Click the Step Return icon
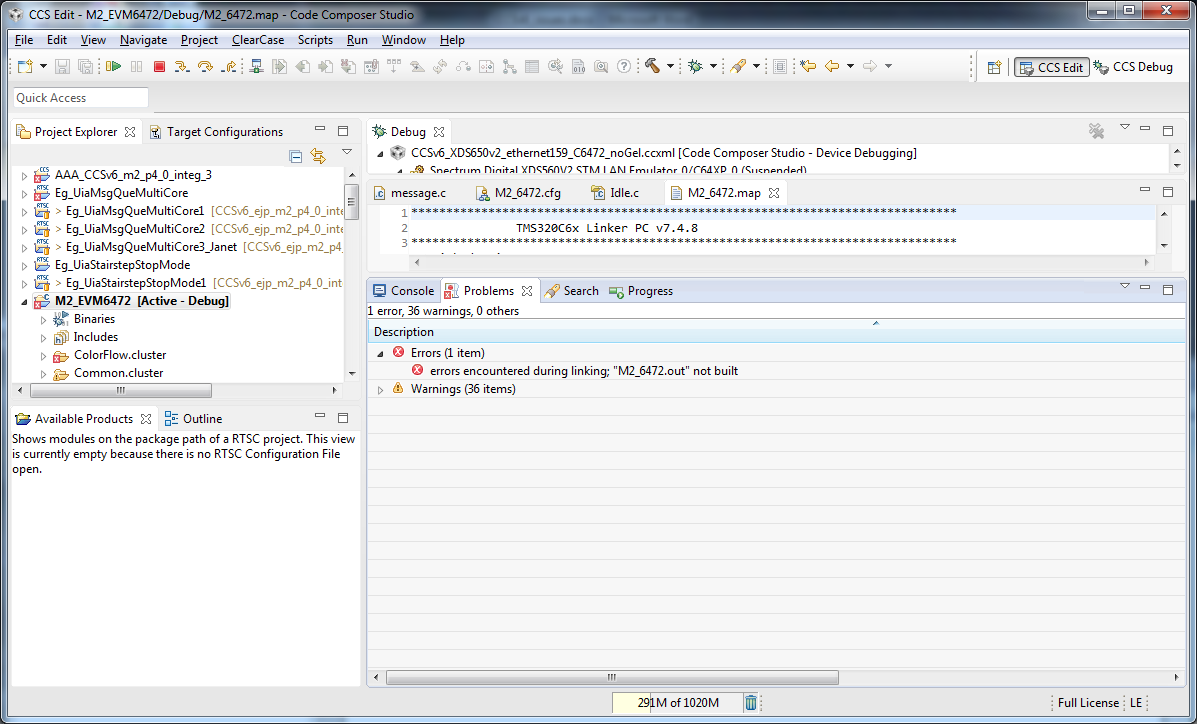The width and height of the screenshot is (1197, 724). [227, 66]
